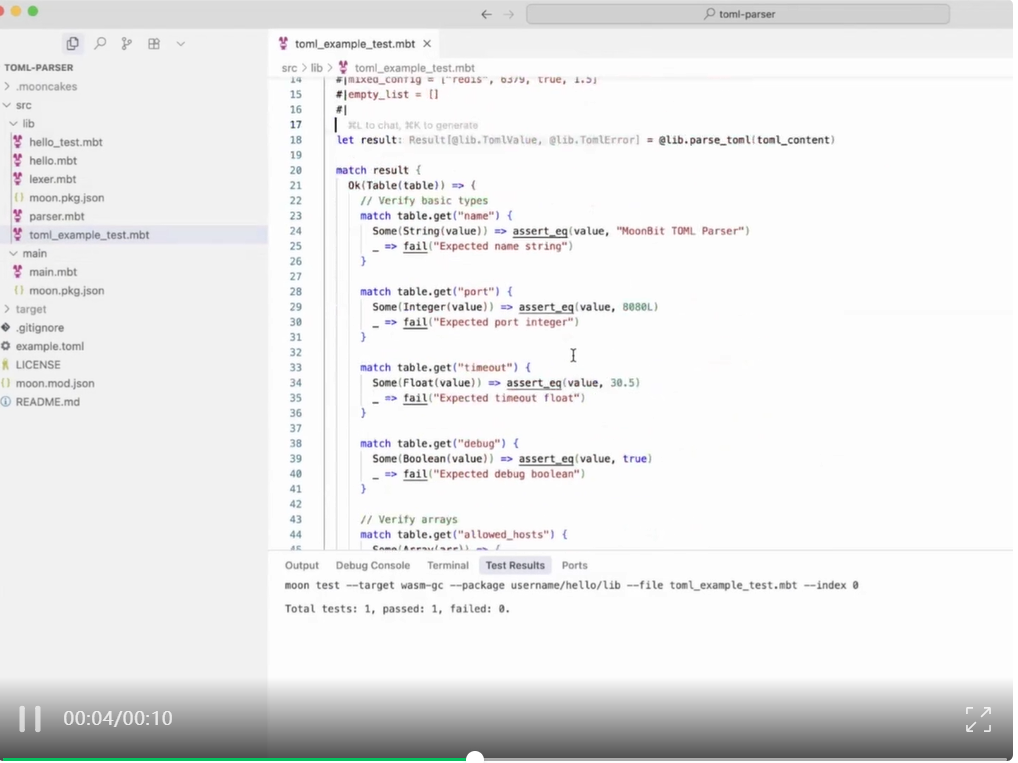Open hello.mbt file

[53, 160]
